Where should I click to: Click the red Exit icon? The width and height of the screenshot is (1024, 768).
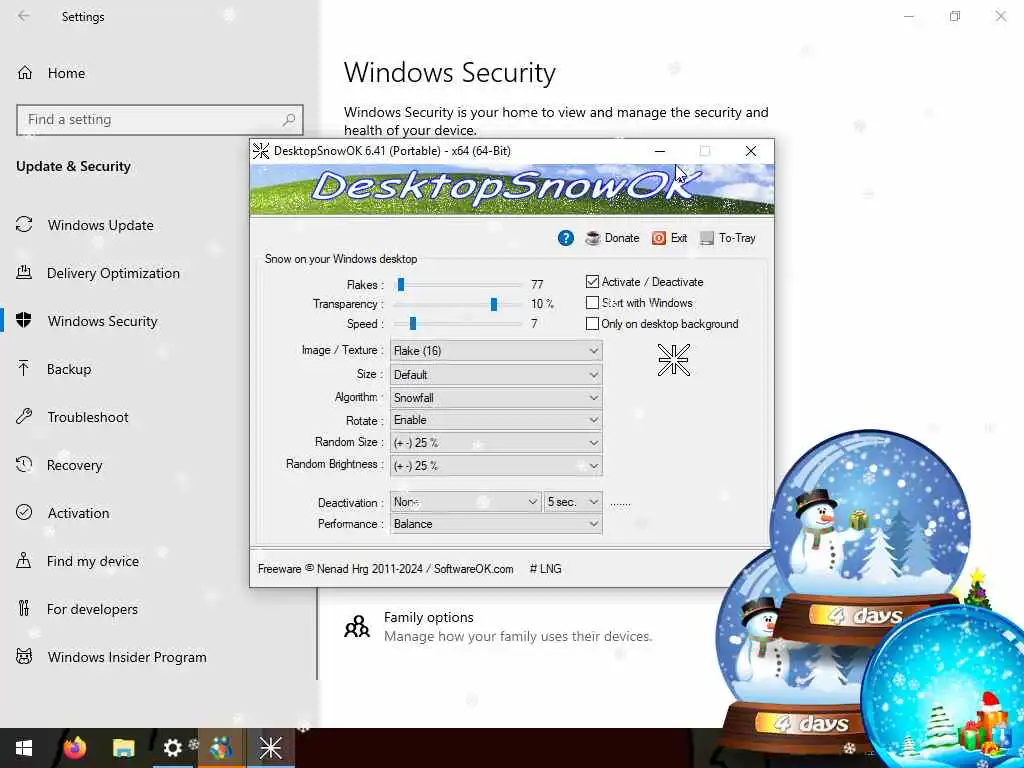pyautogui.click(x=659, y=238)
